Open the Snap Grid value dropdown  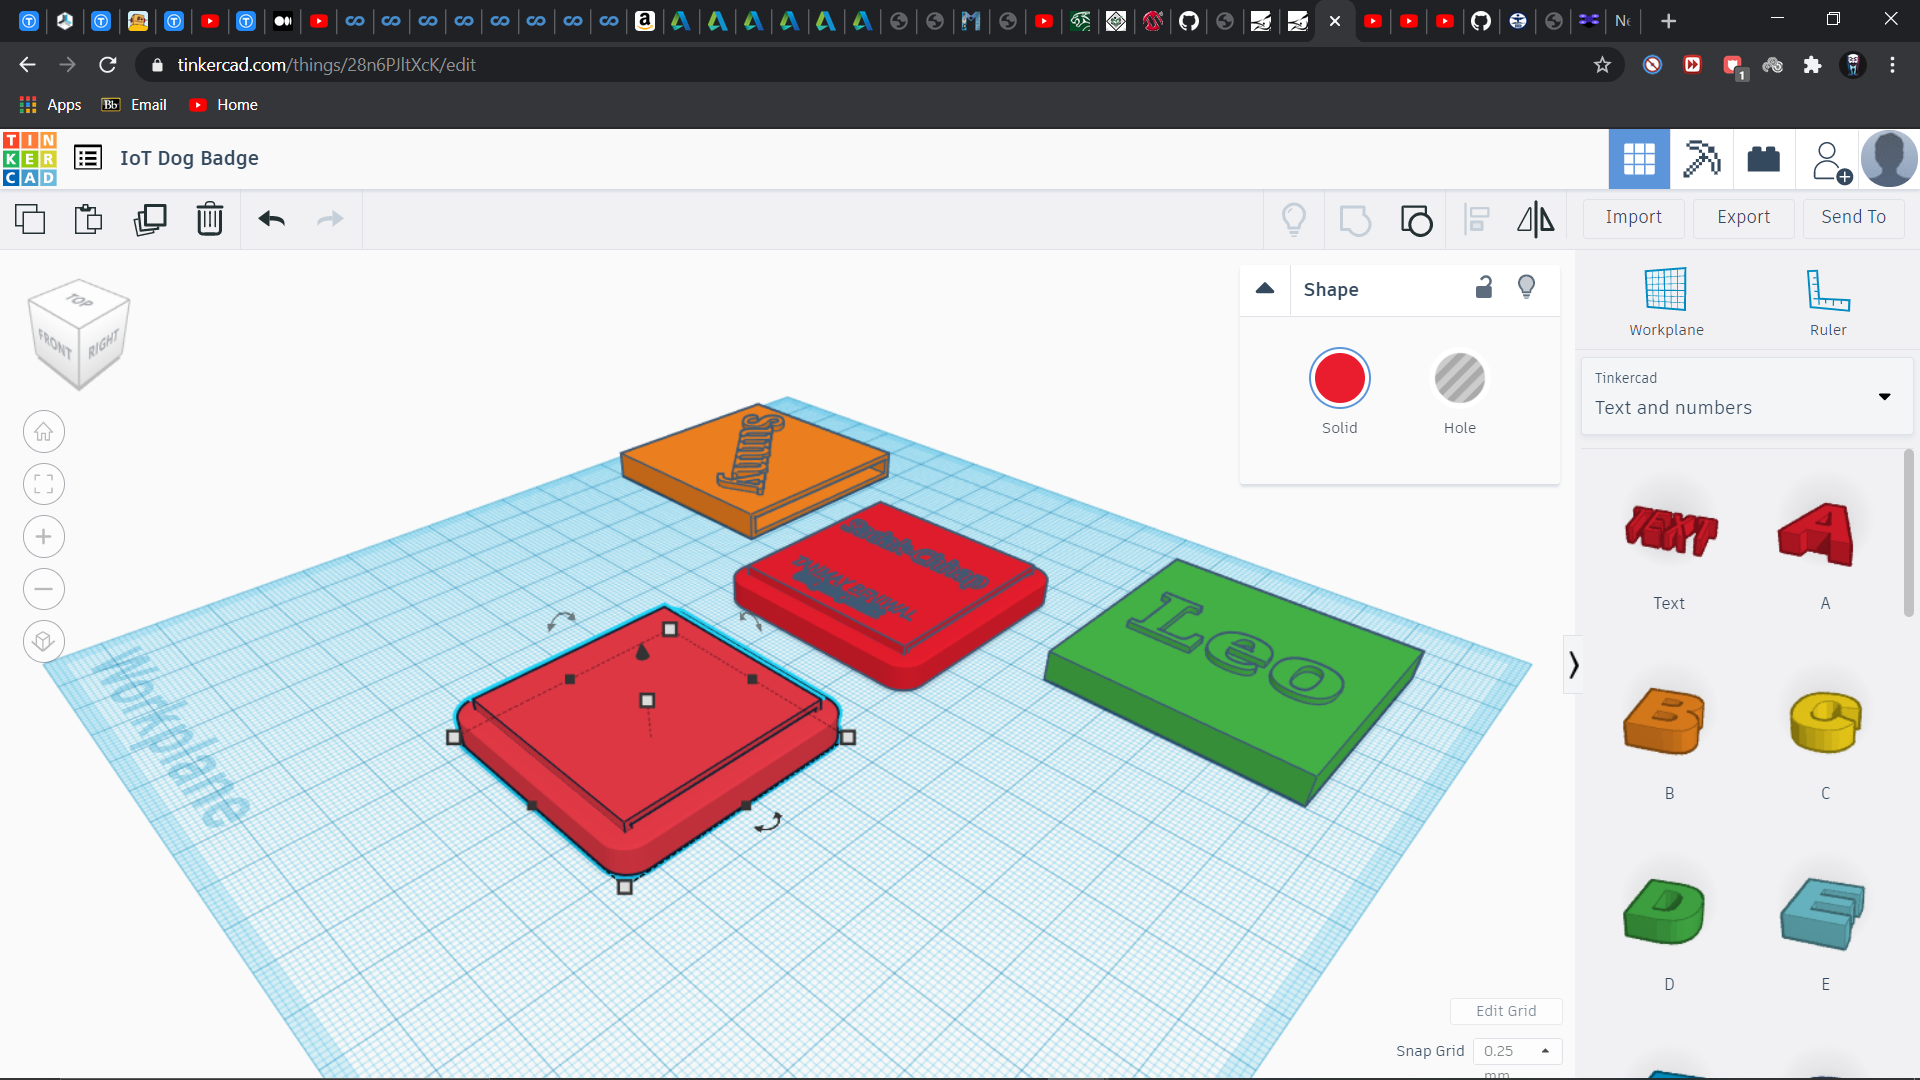click(x=1517, y=1051)
